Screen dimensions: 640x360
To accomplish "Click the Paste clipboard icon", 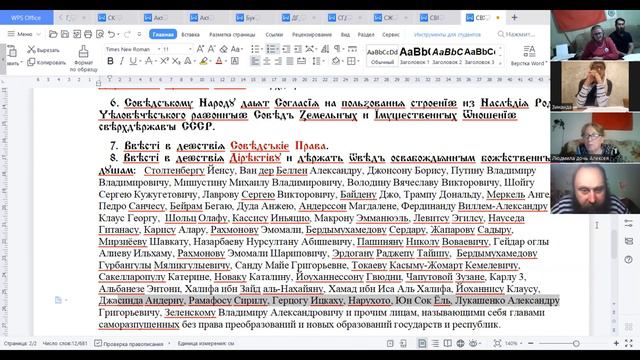I will 12,51.
